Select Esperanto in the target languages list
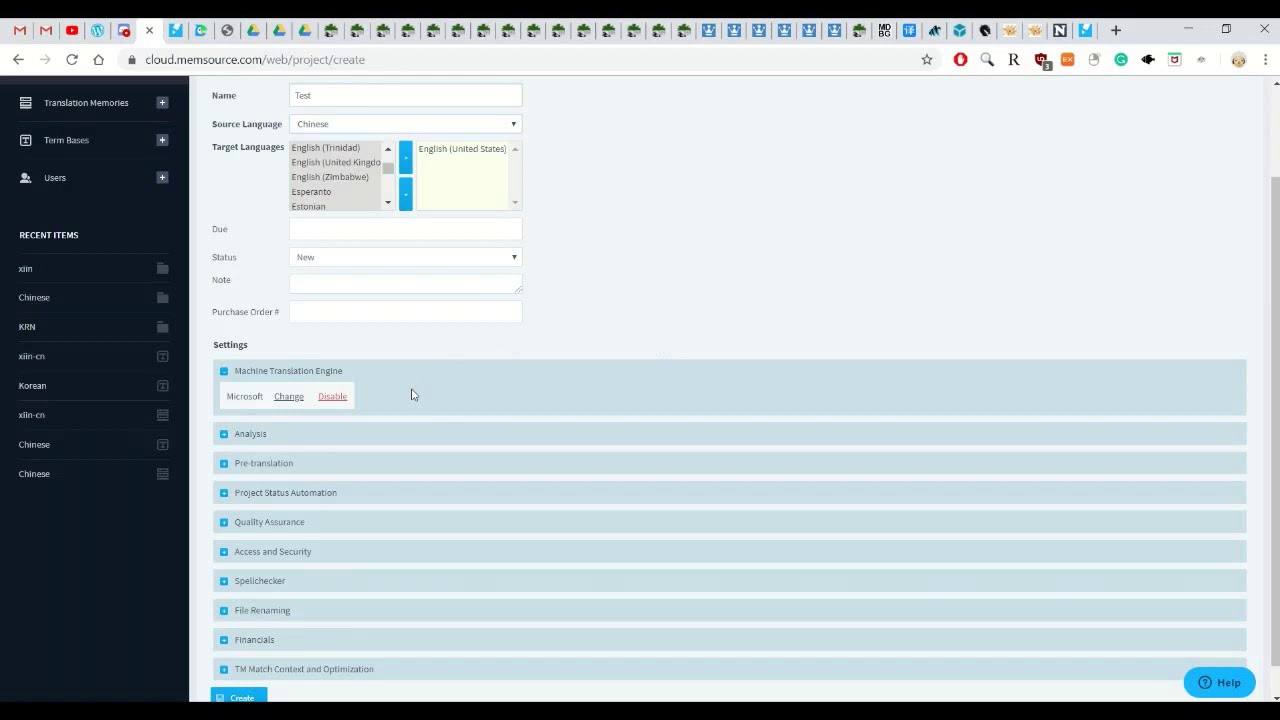The image size is (1280, 720). click(311, 192)
